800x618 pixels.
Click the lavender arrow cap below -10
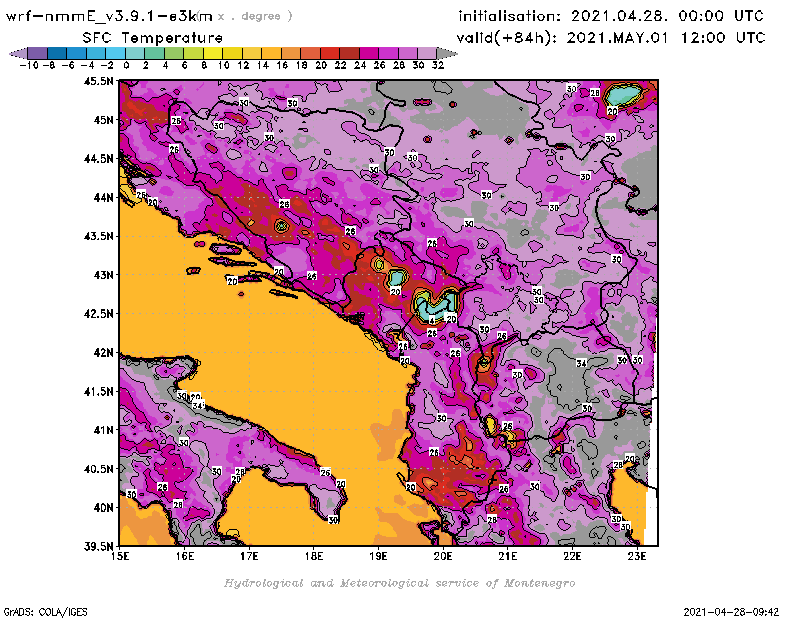[19, 53]
